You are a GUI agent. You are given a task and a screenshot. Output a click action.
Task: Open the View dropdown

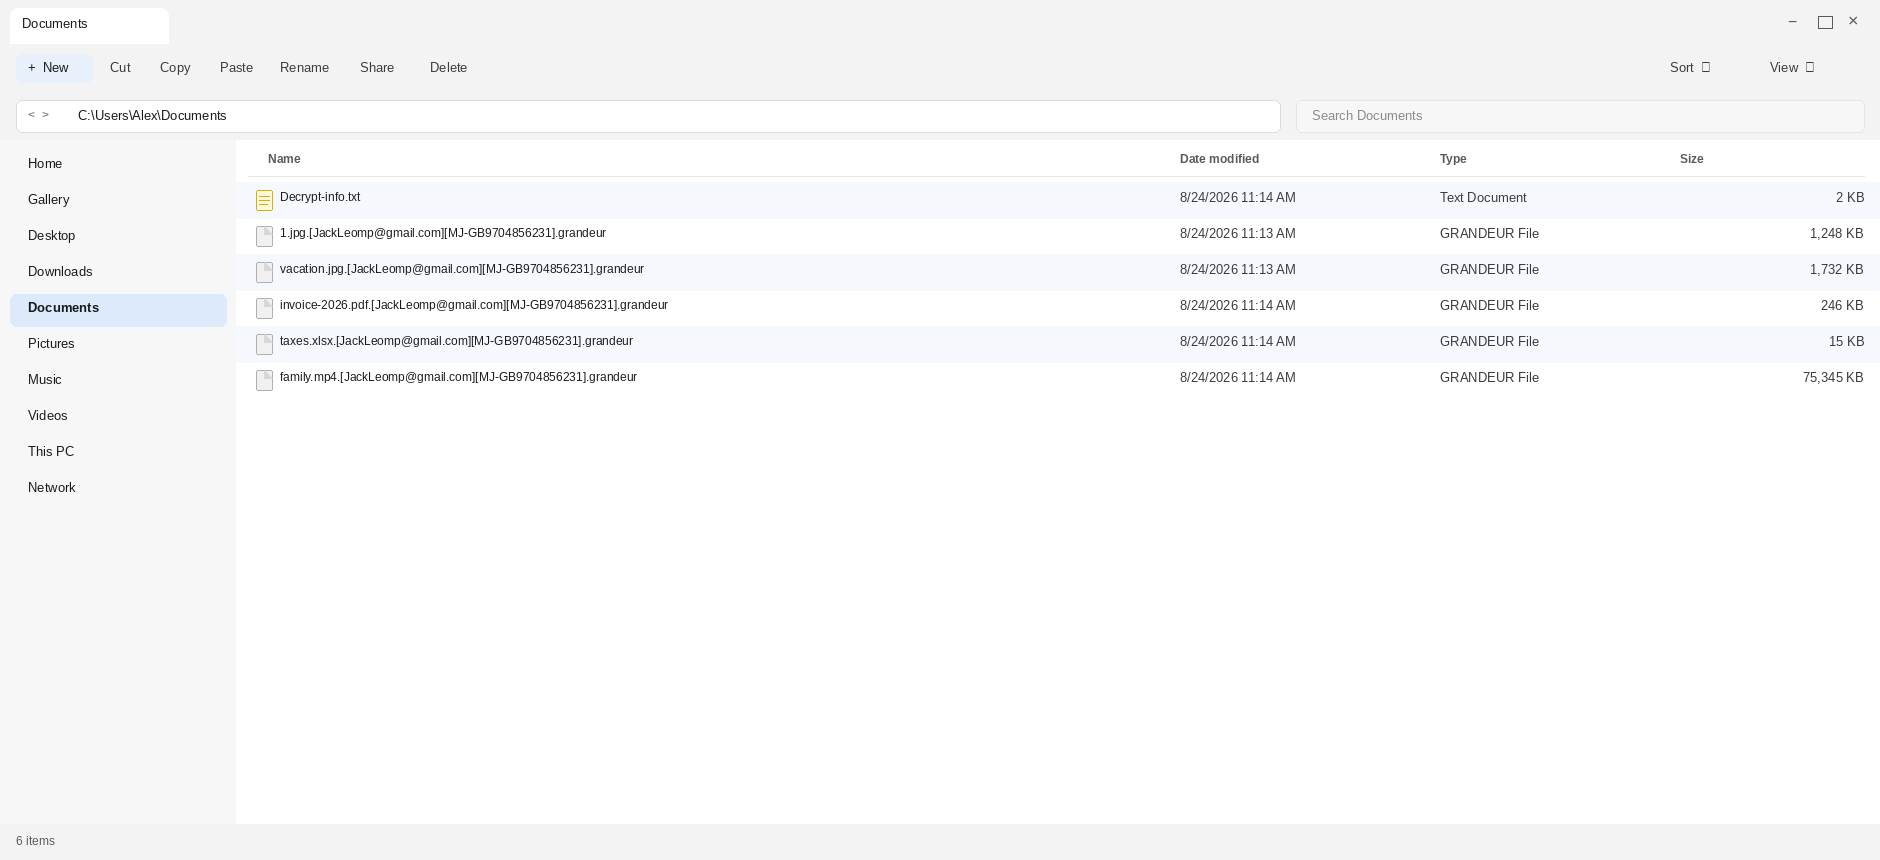tap(1791, 68)
